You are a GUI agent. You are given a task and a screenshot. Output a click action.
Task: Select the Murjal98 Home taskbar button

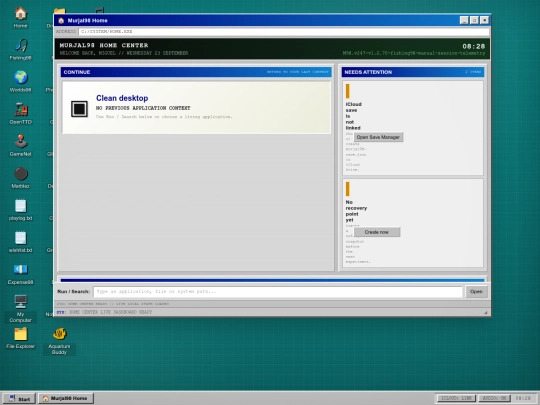tap(66, 398)
